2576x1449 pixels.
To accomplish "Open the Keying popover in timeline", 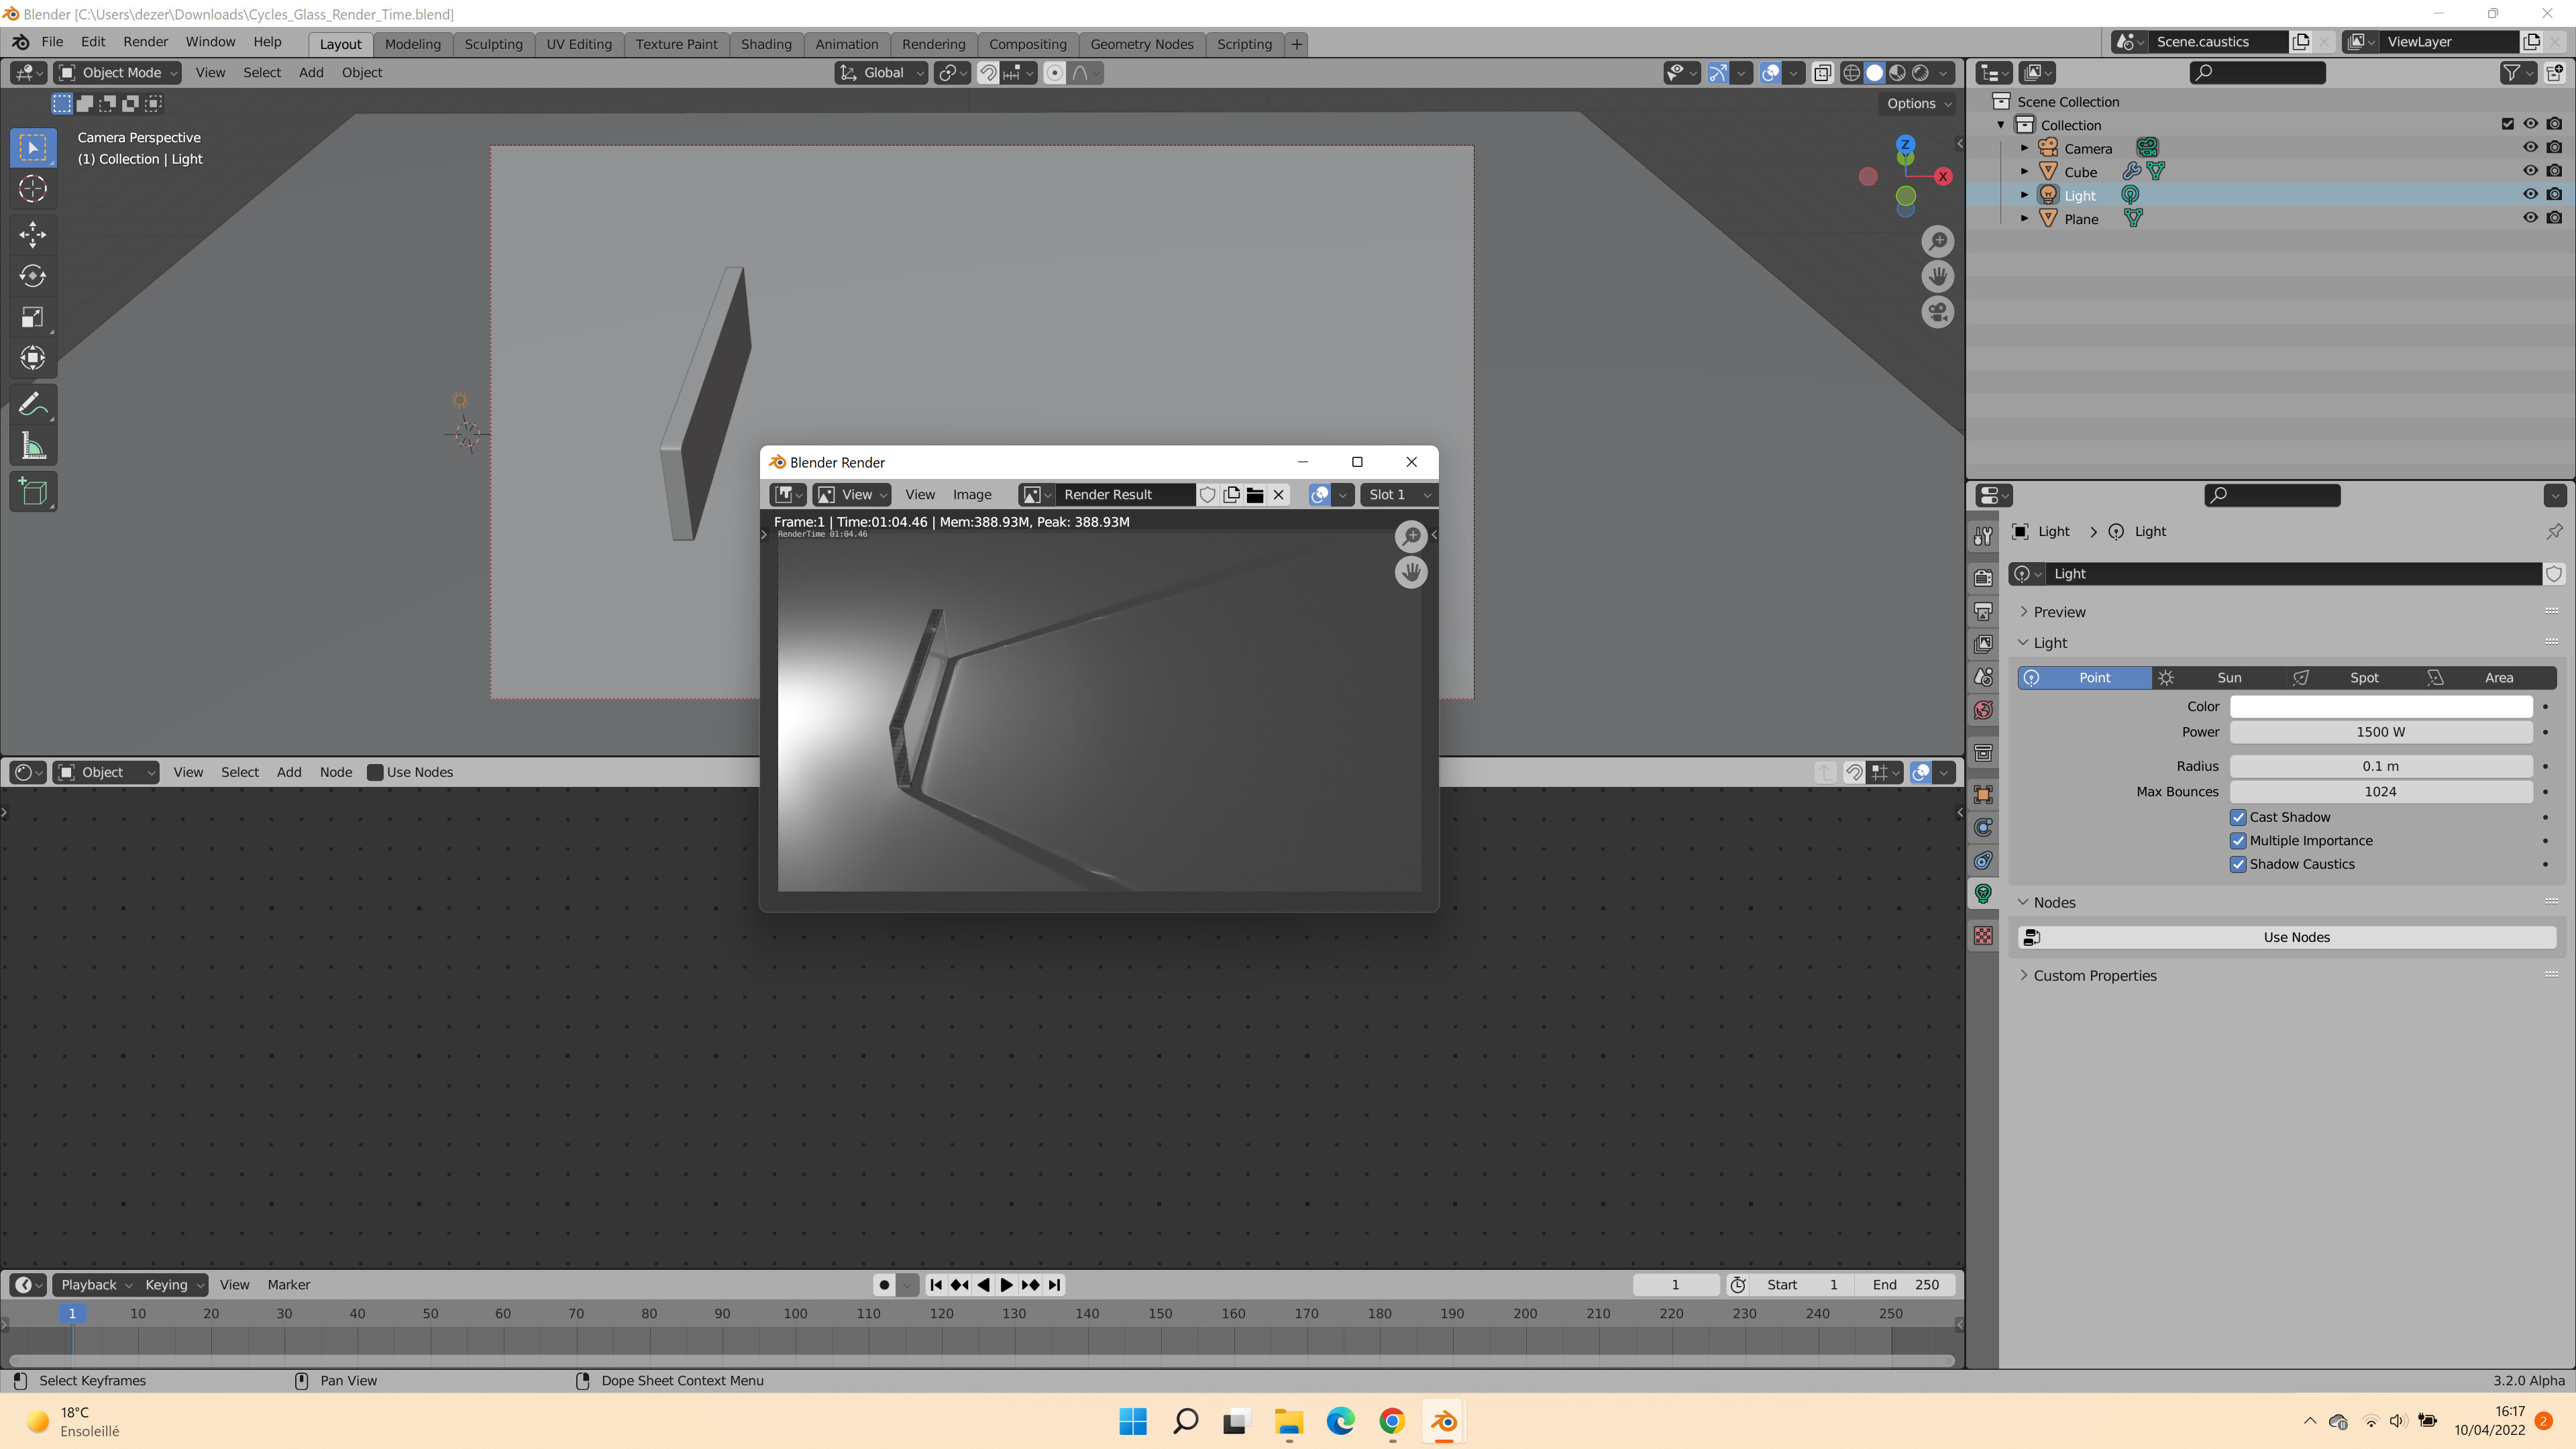I will pos(174,1285).
